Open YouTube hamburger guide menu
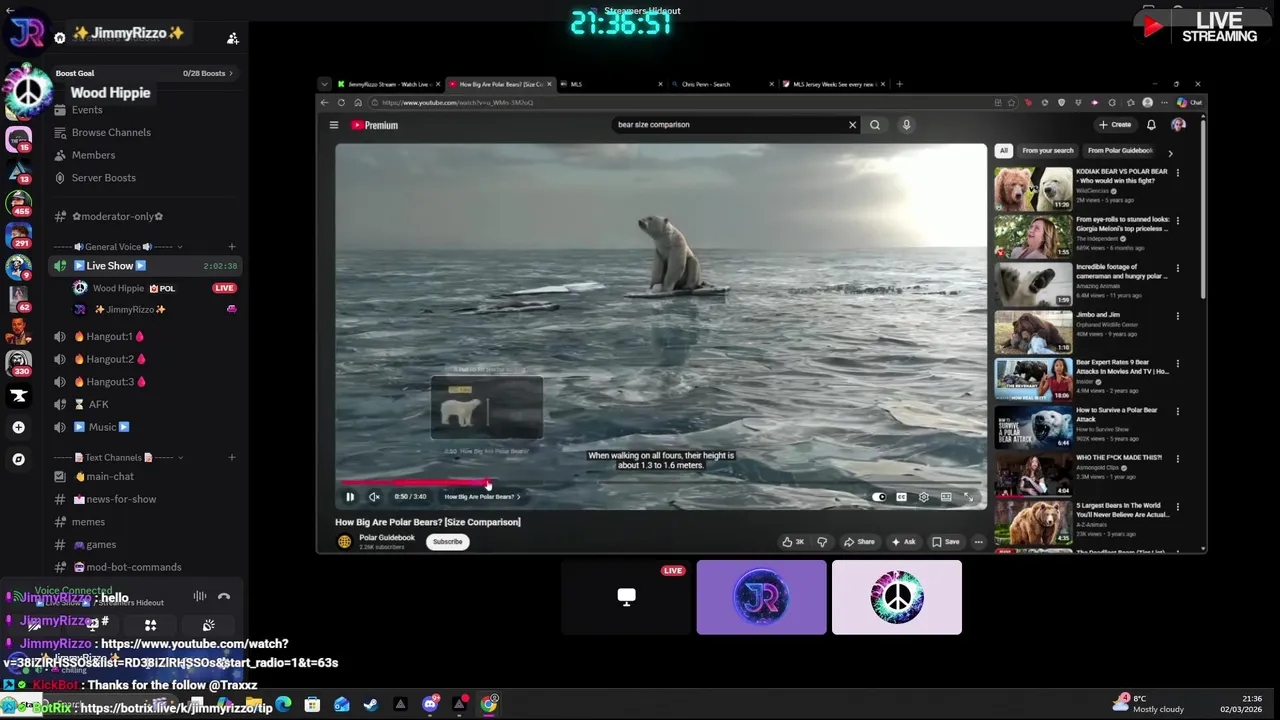Screen dimensions: 1280x720 [334, 125]
